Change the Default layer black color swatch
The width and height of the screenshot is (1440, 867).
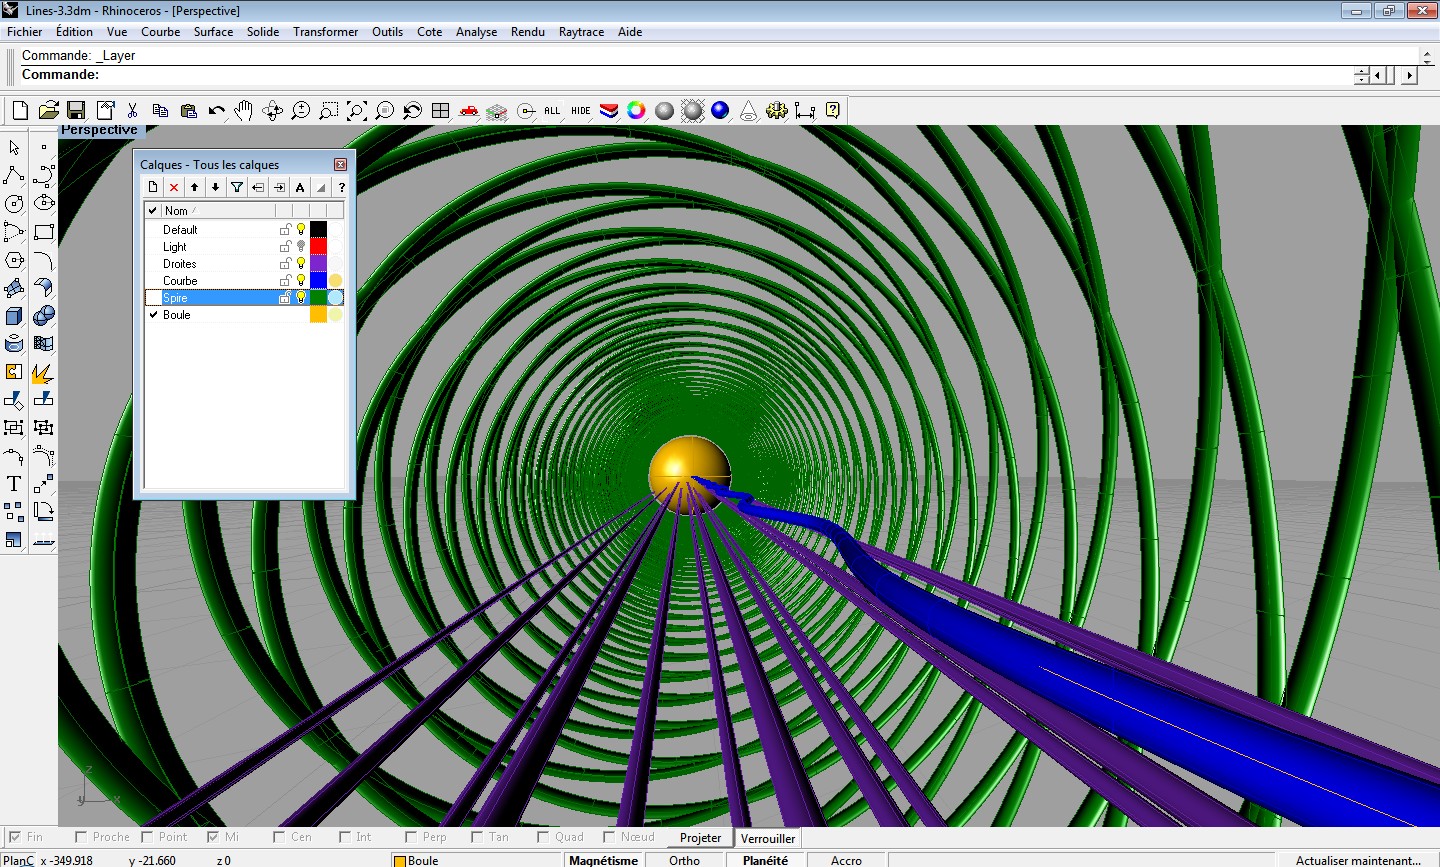(318, 229)
